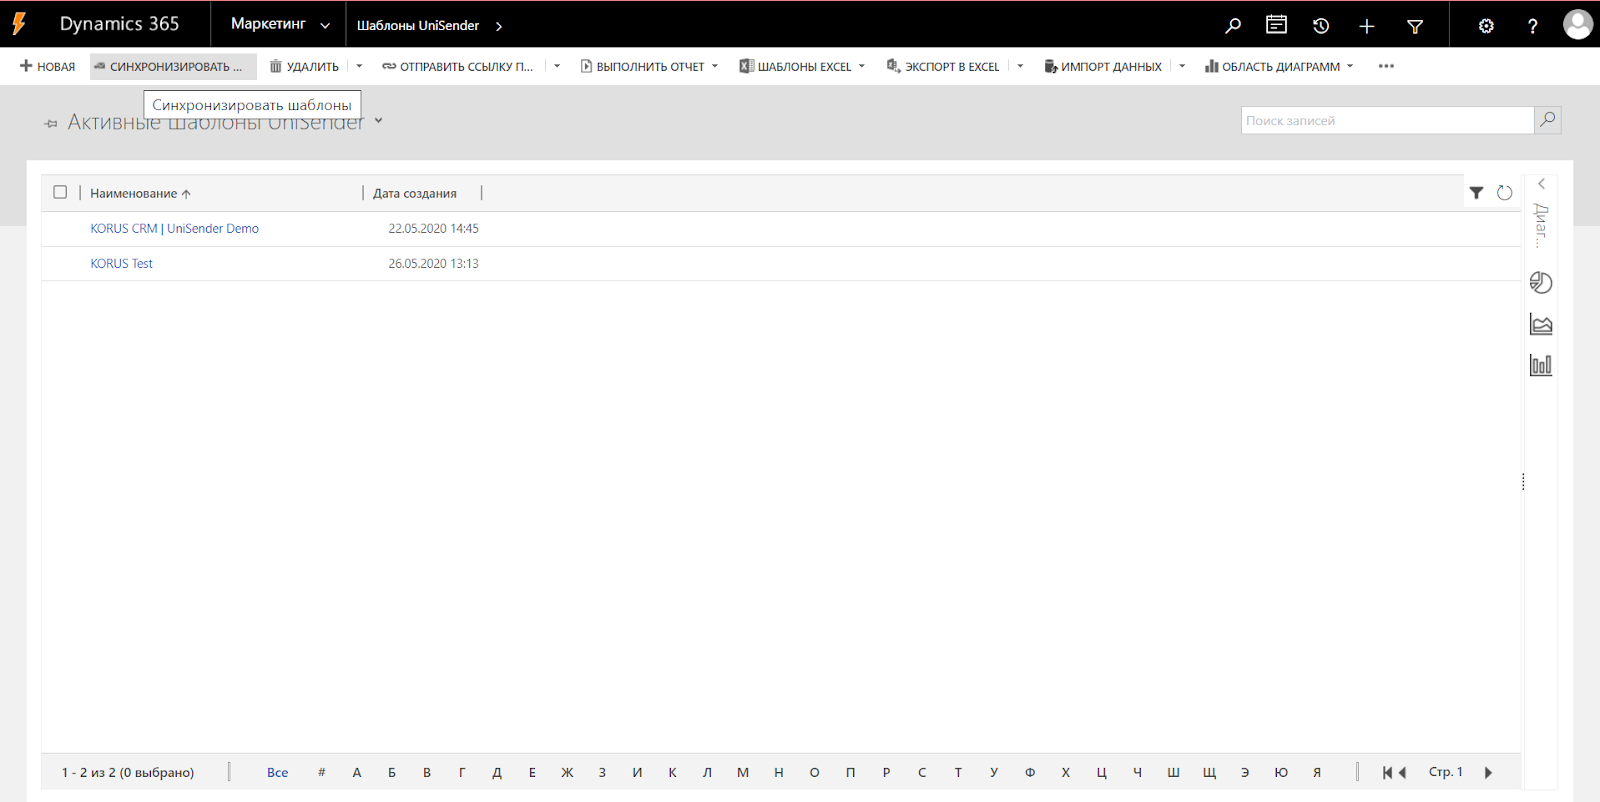The image size is (1600, 802).
Task: Create a new record with НОВАЯ
Action: [x=47, y=66]
